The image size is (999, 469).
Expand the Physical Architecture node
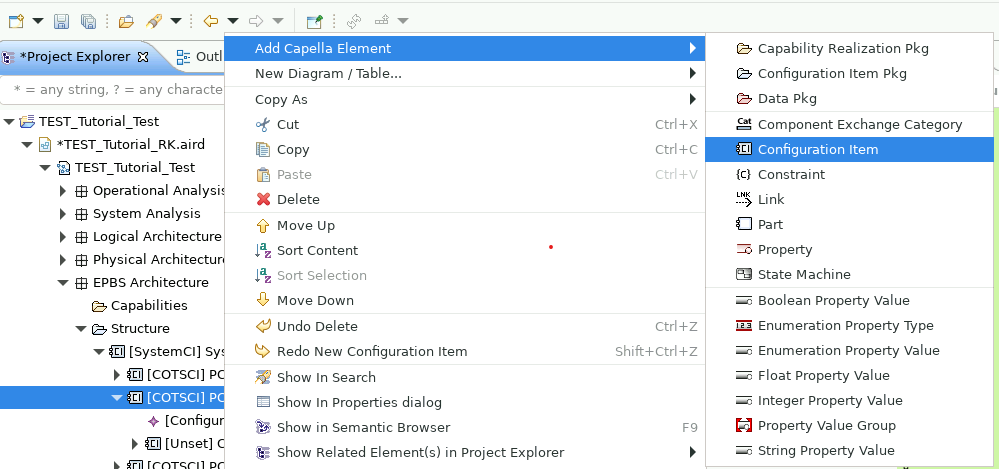(x=62, y=259)
